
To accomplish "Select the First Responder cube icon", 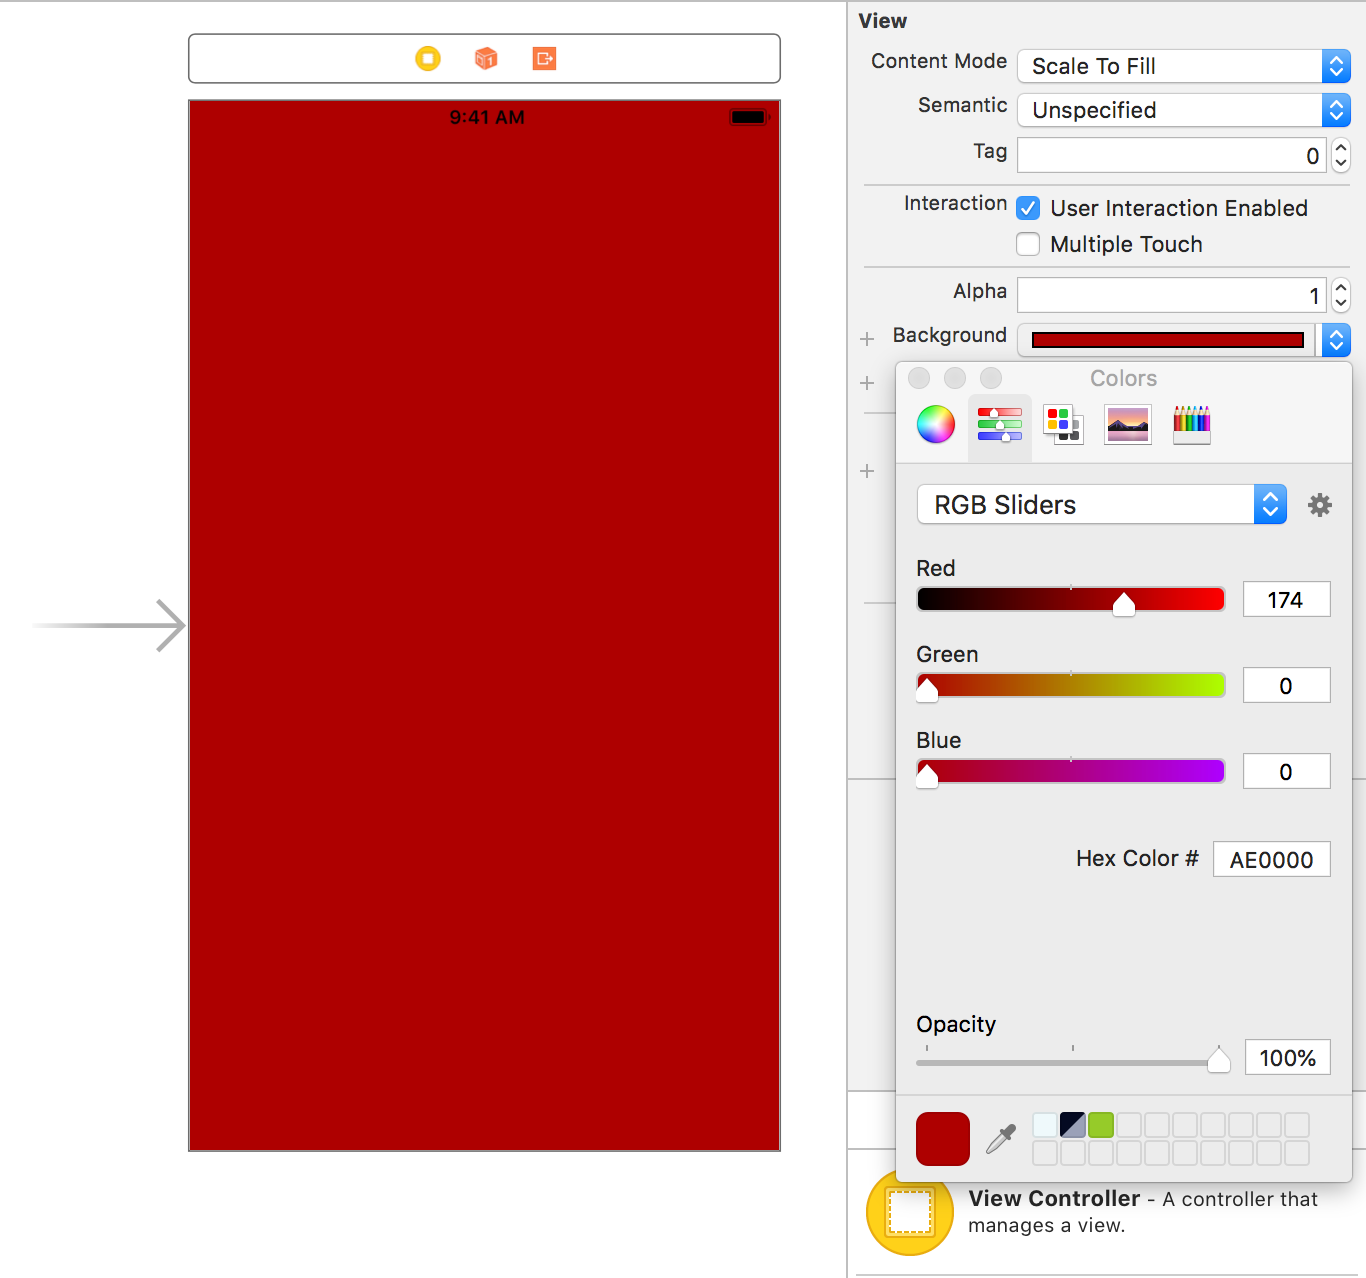I will [486, 59].
